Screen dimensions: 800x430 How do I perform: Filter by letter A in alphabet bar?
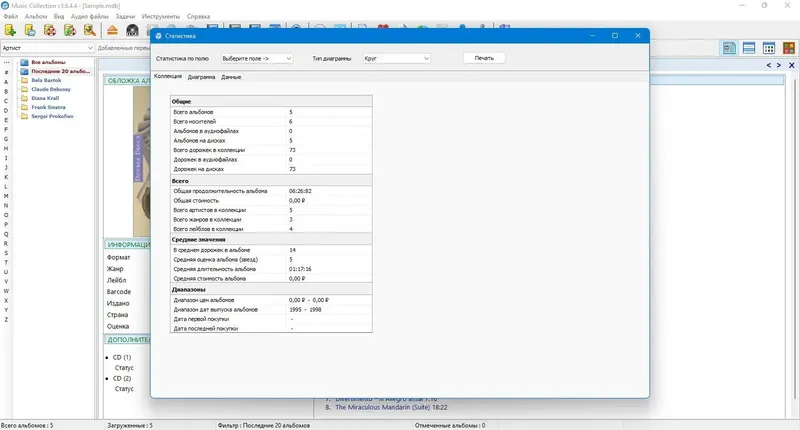tap(6, 82)
